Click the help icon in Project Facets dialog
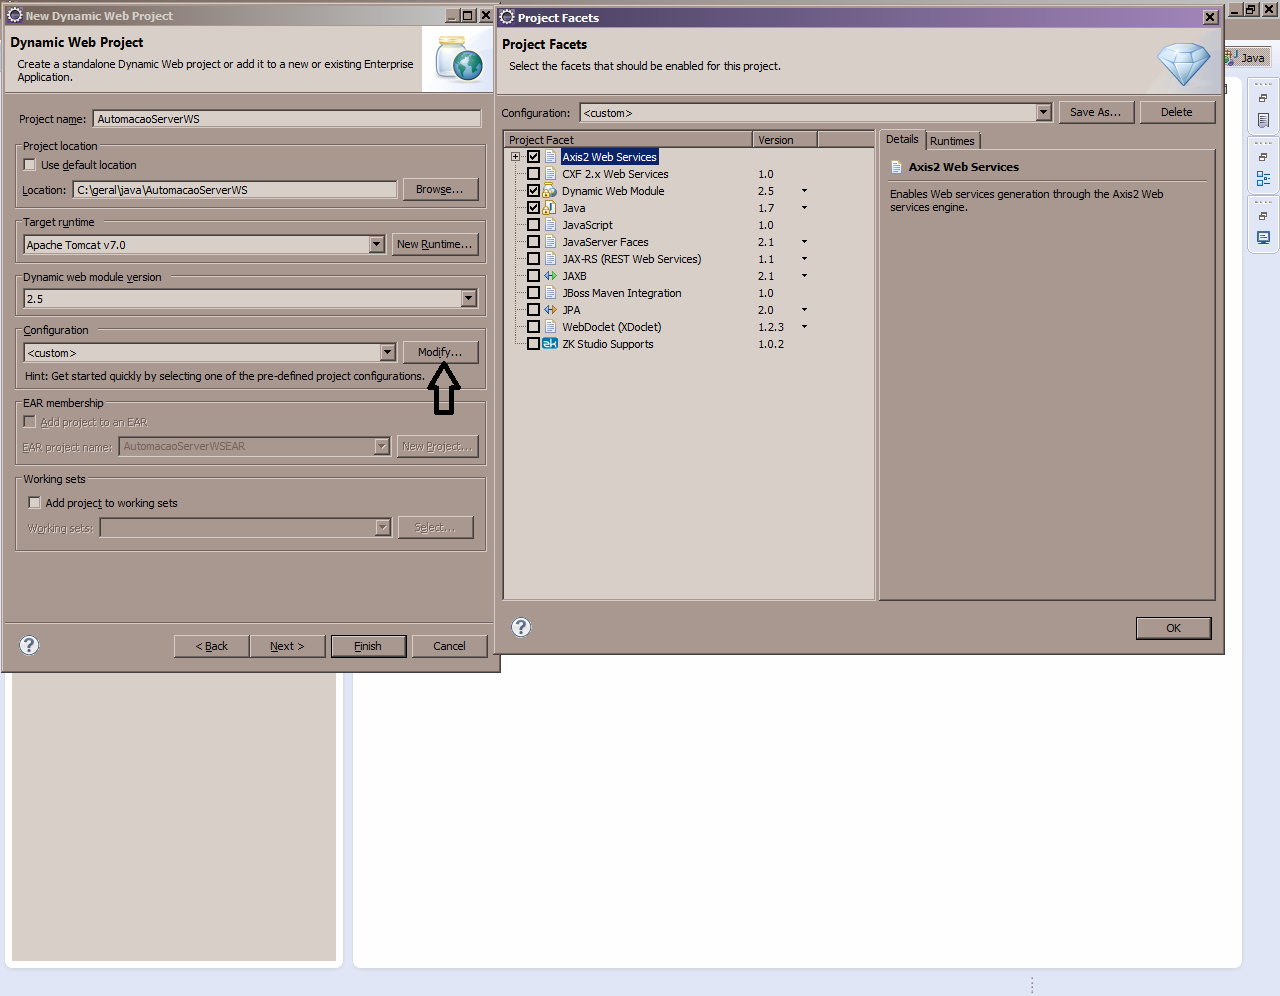 (521, 627)
